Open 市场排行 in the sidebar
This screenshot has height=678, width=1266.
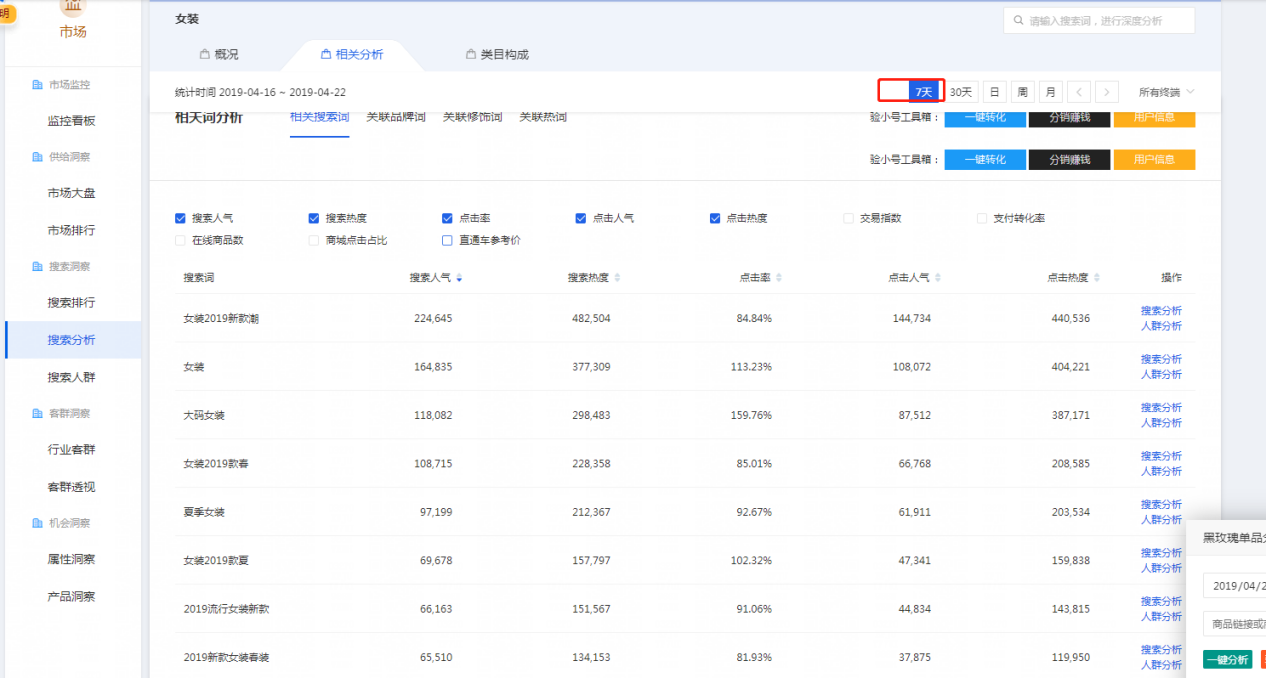(x=72, y=230)
